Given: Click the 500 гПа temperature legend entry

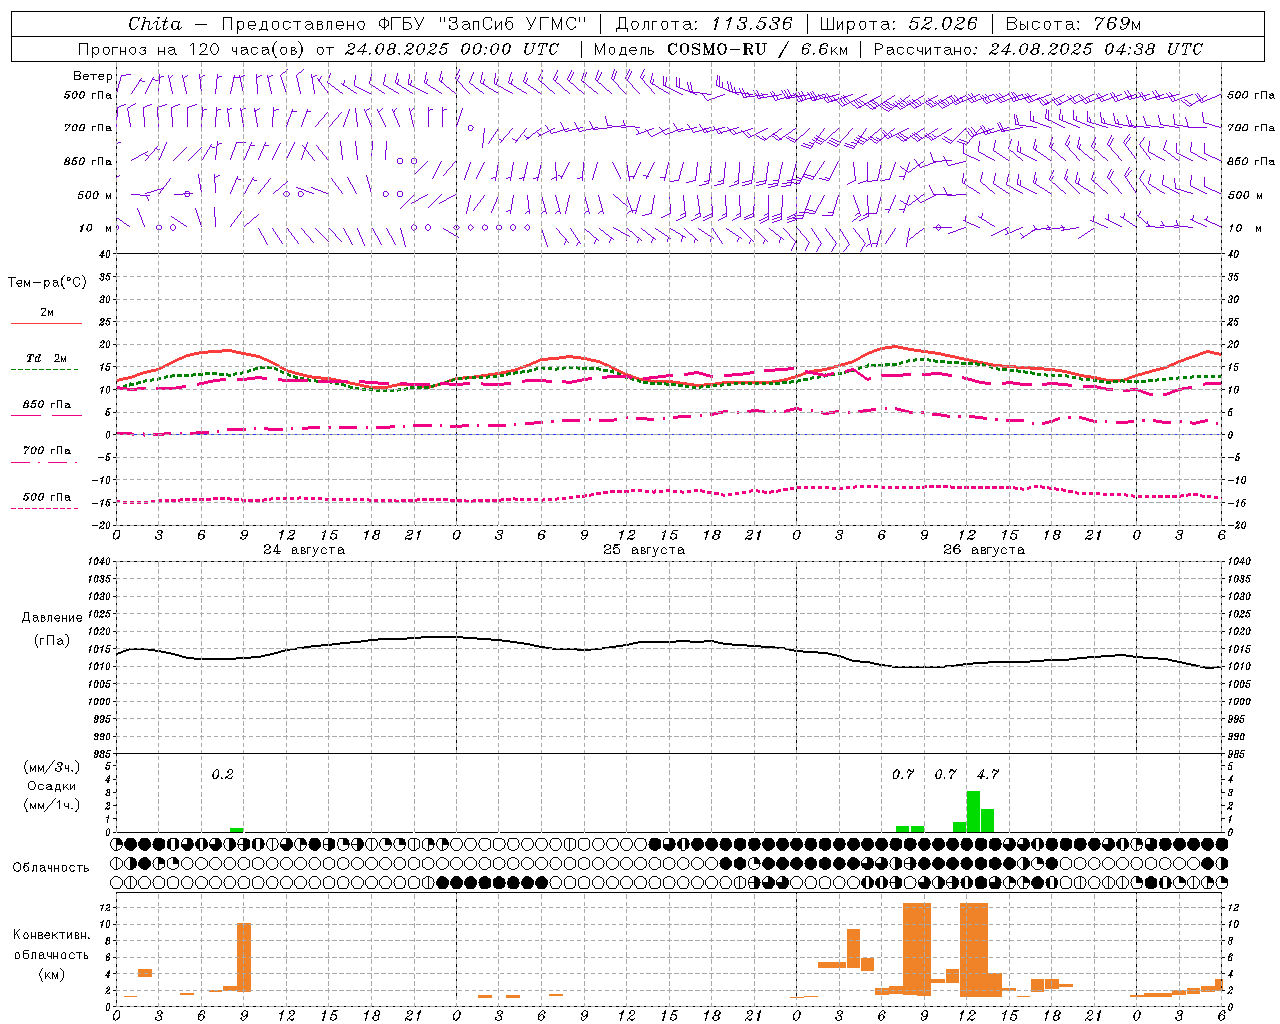Looking at the screenshot, I should [x=47, y=497].
